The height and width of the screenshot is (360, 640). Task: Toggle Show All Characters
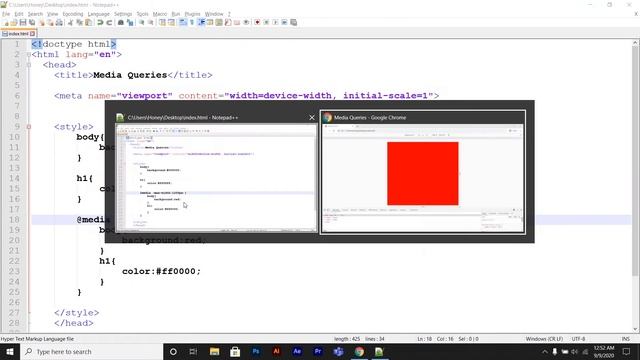[192, 22]
